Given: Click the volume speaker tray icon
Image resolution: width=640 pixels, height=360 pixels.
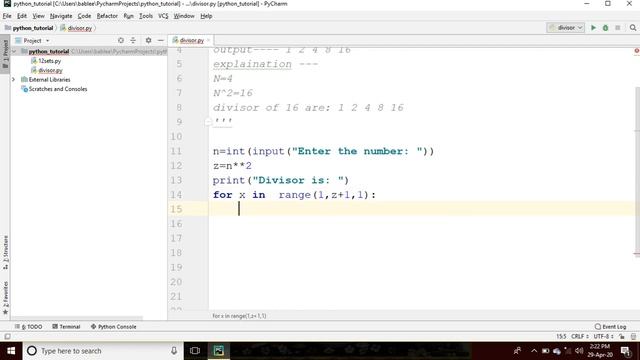Looking at the screenshot, I should tap(579, 351).
